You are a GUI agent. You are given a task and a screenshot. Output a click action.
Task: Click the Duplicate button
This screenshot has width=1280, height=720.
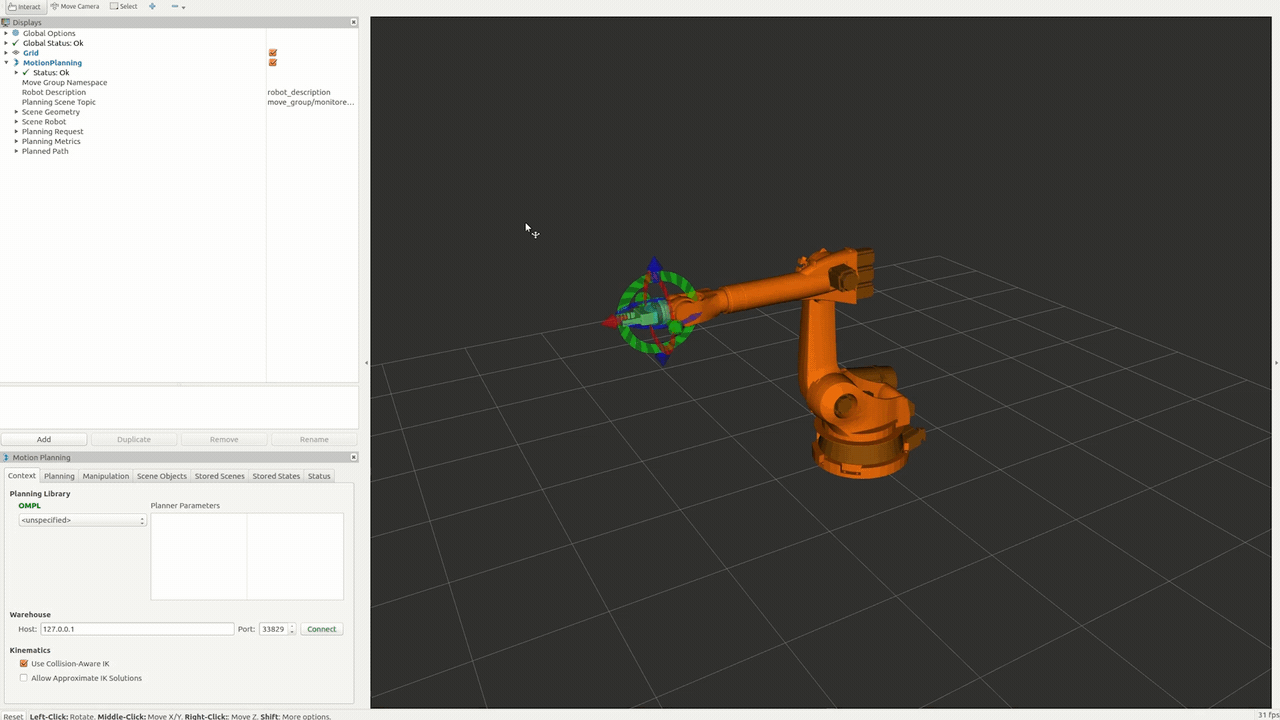[x=134, y=439]
